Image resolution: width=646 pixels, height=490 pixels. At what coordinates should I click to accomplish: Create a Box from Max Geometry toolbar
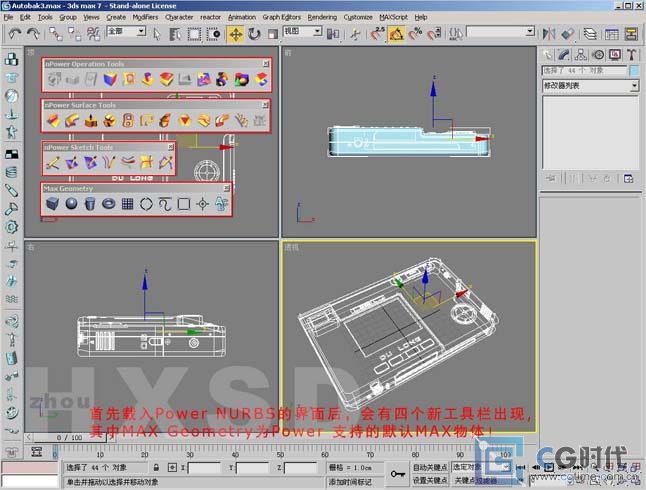tap(52, 204)
